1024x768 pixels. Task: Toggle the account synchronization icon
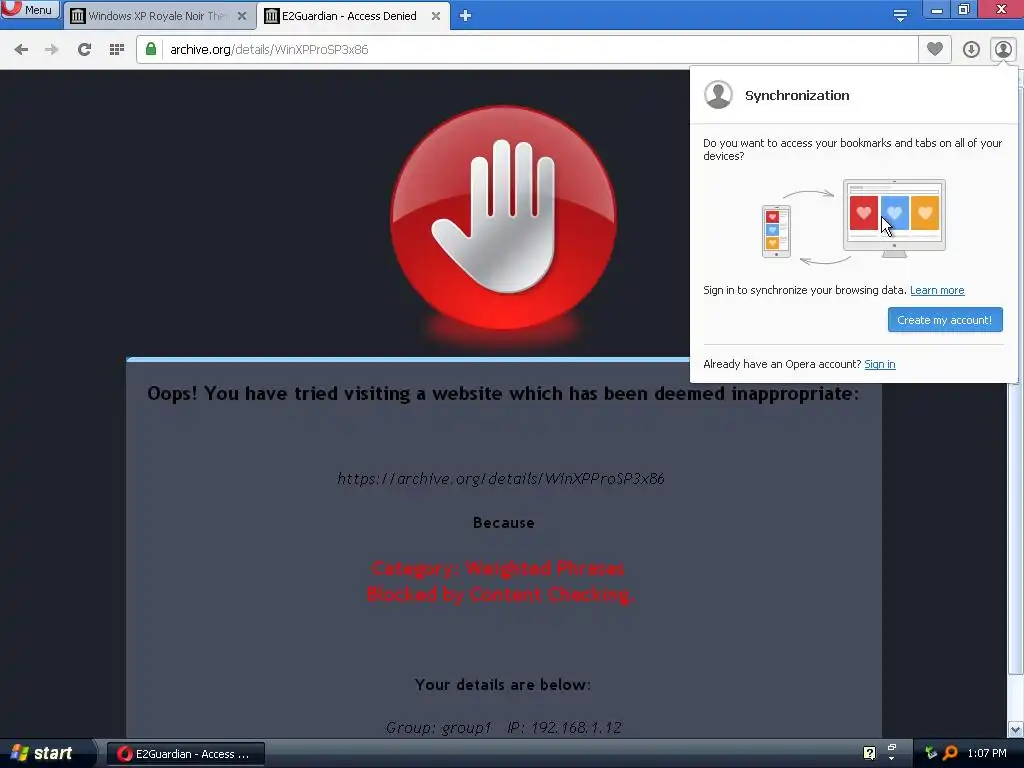pos(1003,49)
